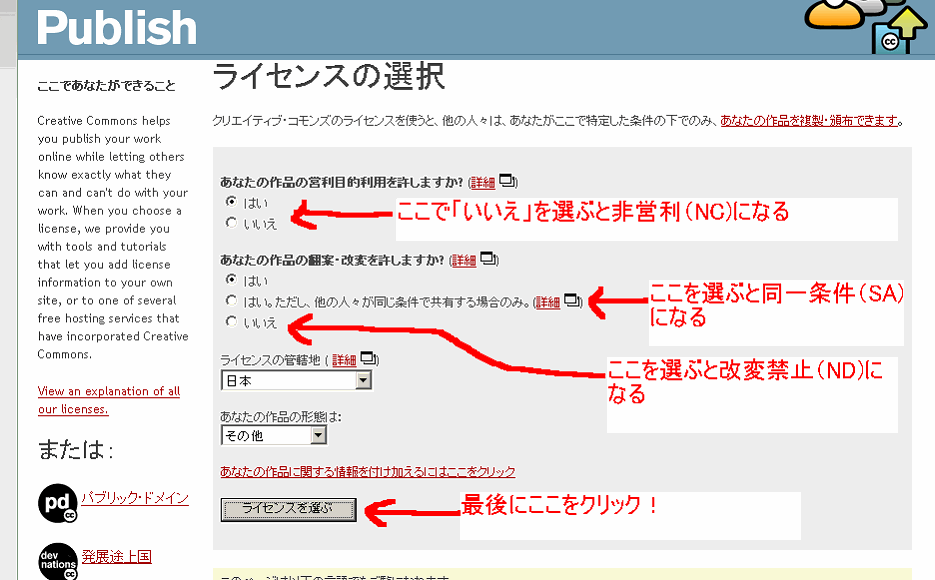Screen dimensions: 935x580
Task: Click the Publish logo in the header
Action: tap(117, 28)
